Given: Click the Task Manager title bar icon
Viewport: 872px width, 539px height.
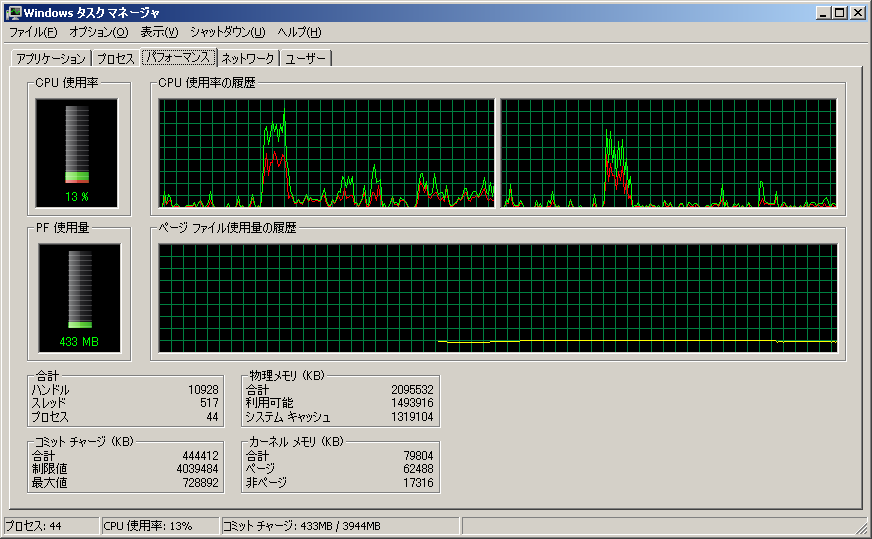Looking at the screenshot, I should point(12,13).
